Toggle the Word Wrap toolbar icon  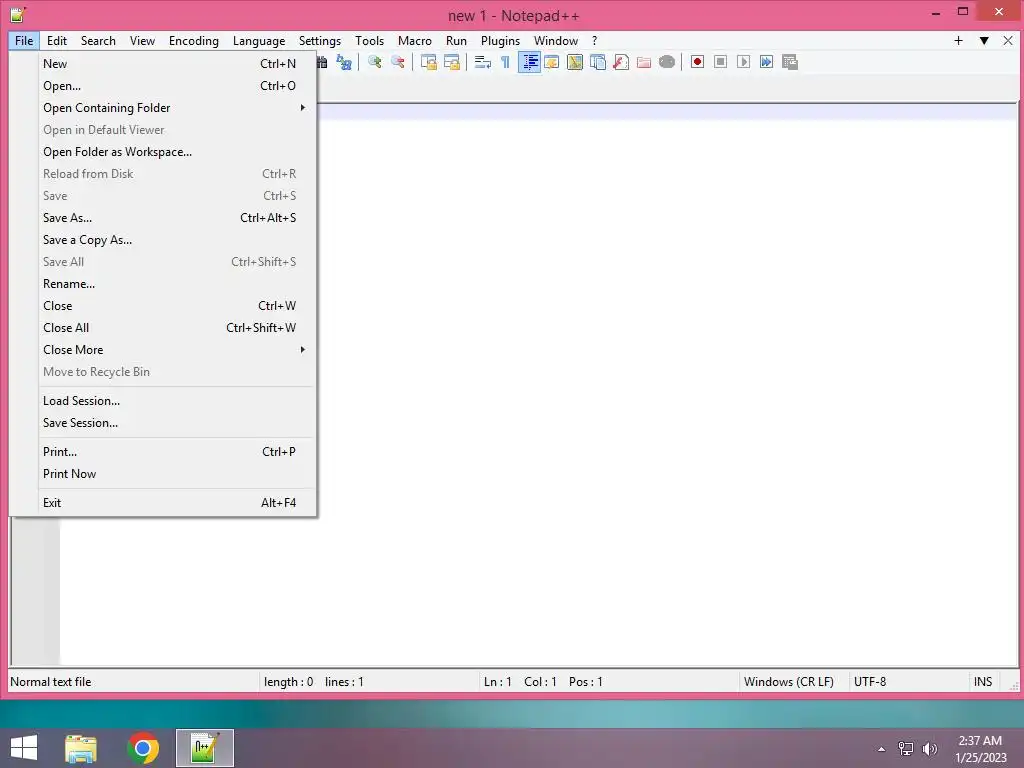point(483,62)
